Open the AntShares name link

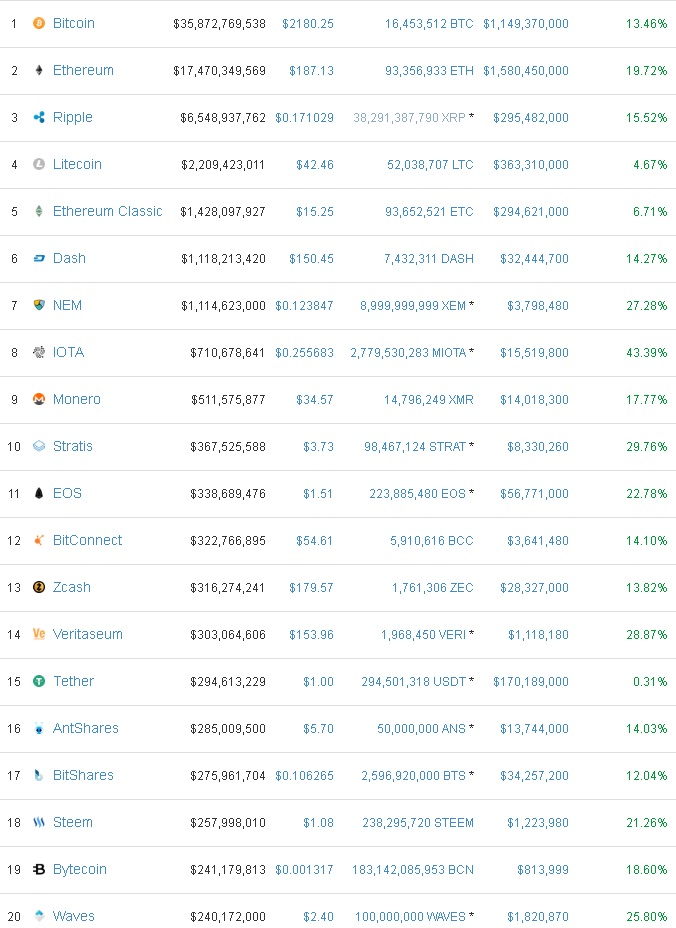(x=85, y=728)
